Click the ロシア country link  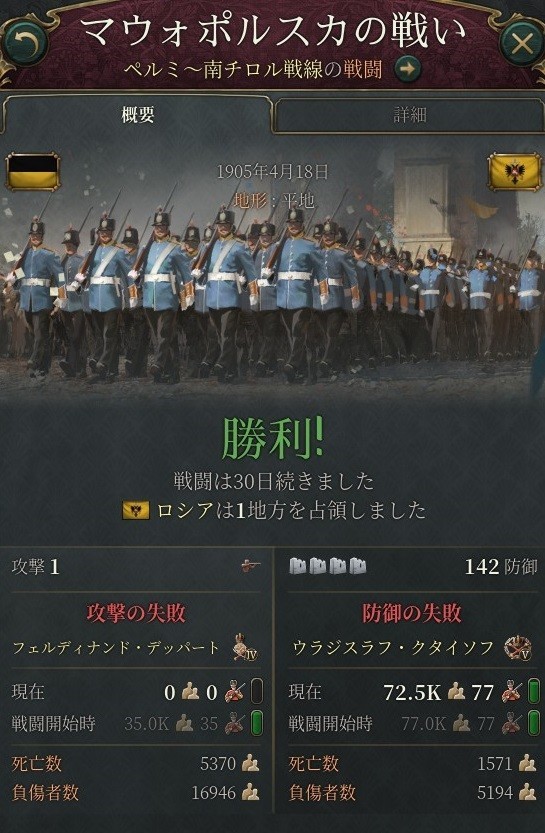click(185, 511)
